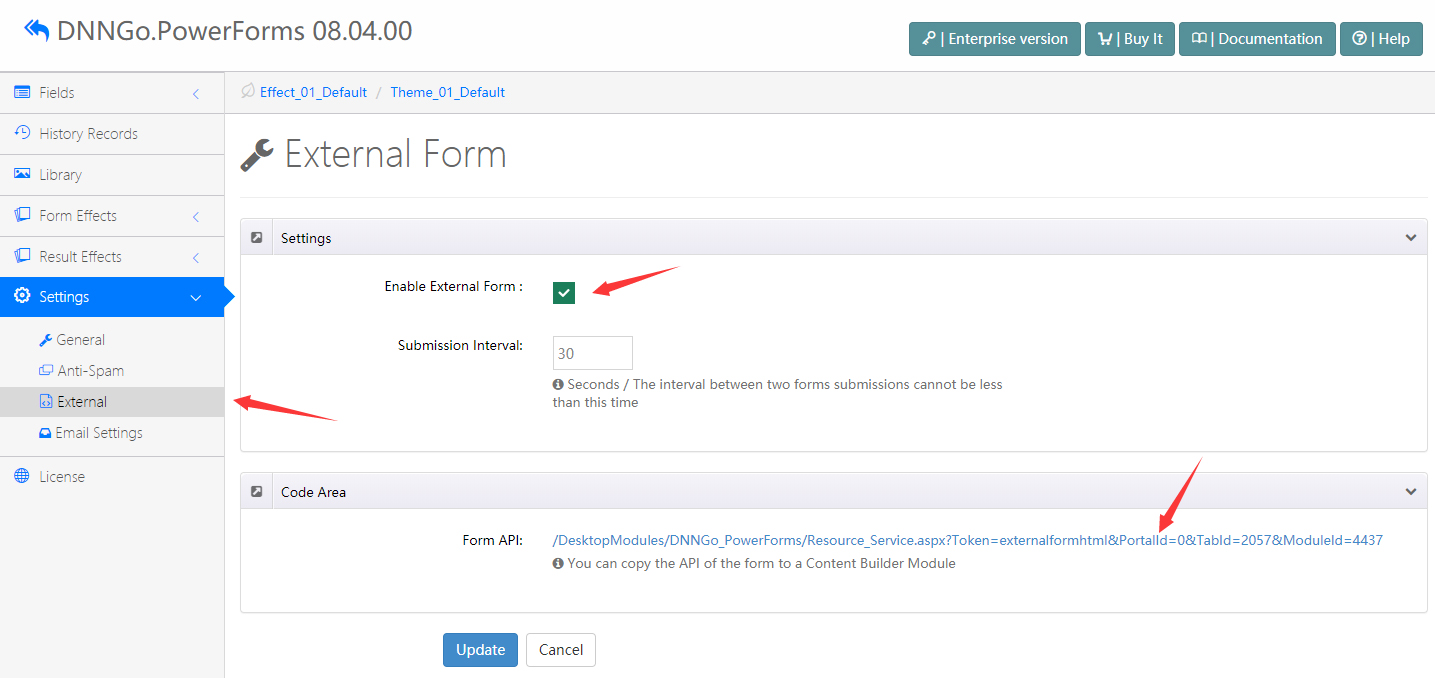This screenshot has width=1435, height=678.
Task: Select the Email Settings envelope icon
Action: click(x=45, y=432)
